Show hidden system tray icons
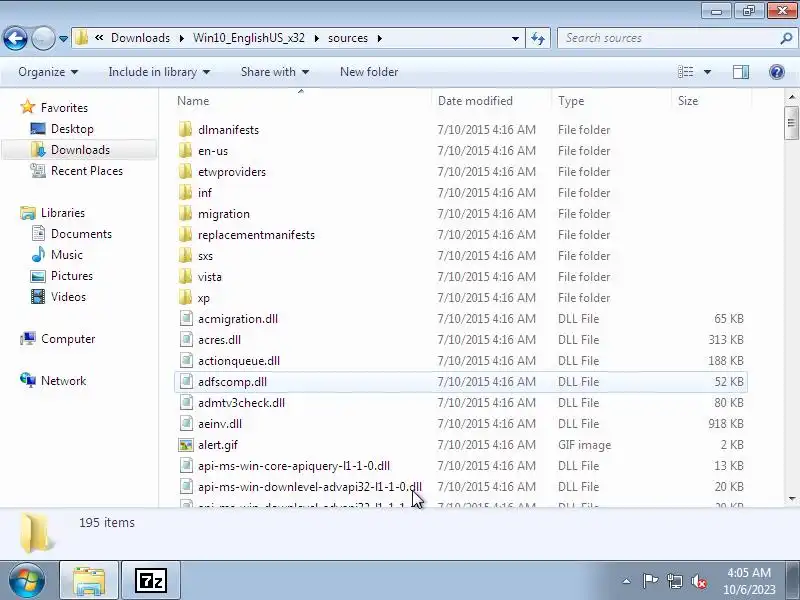The image size is (800, 600). (627, 581)
